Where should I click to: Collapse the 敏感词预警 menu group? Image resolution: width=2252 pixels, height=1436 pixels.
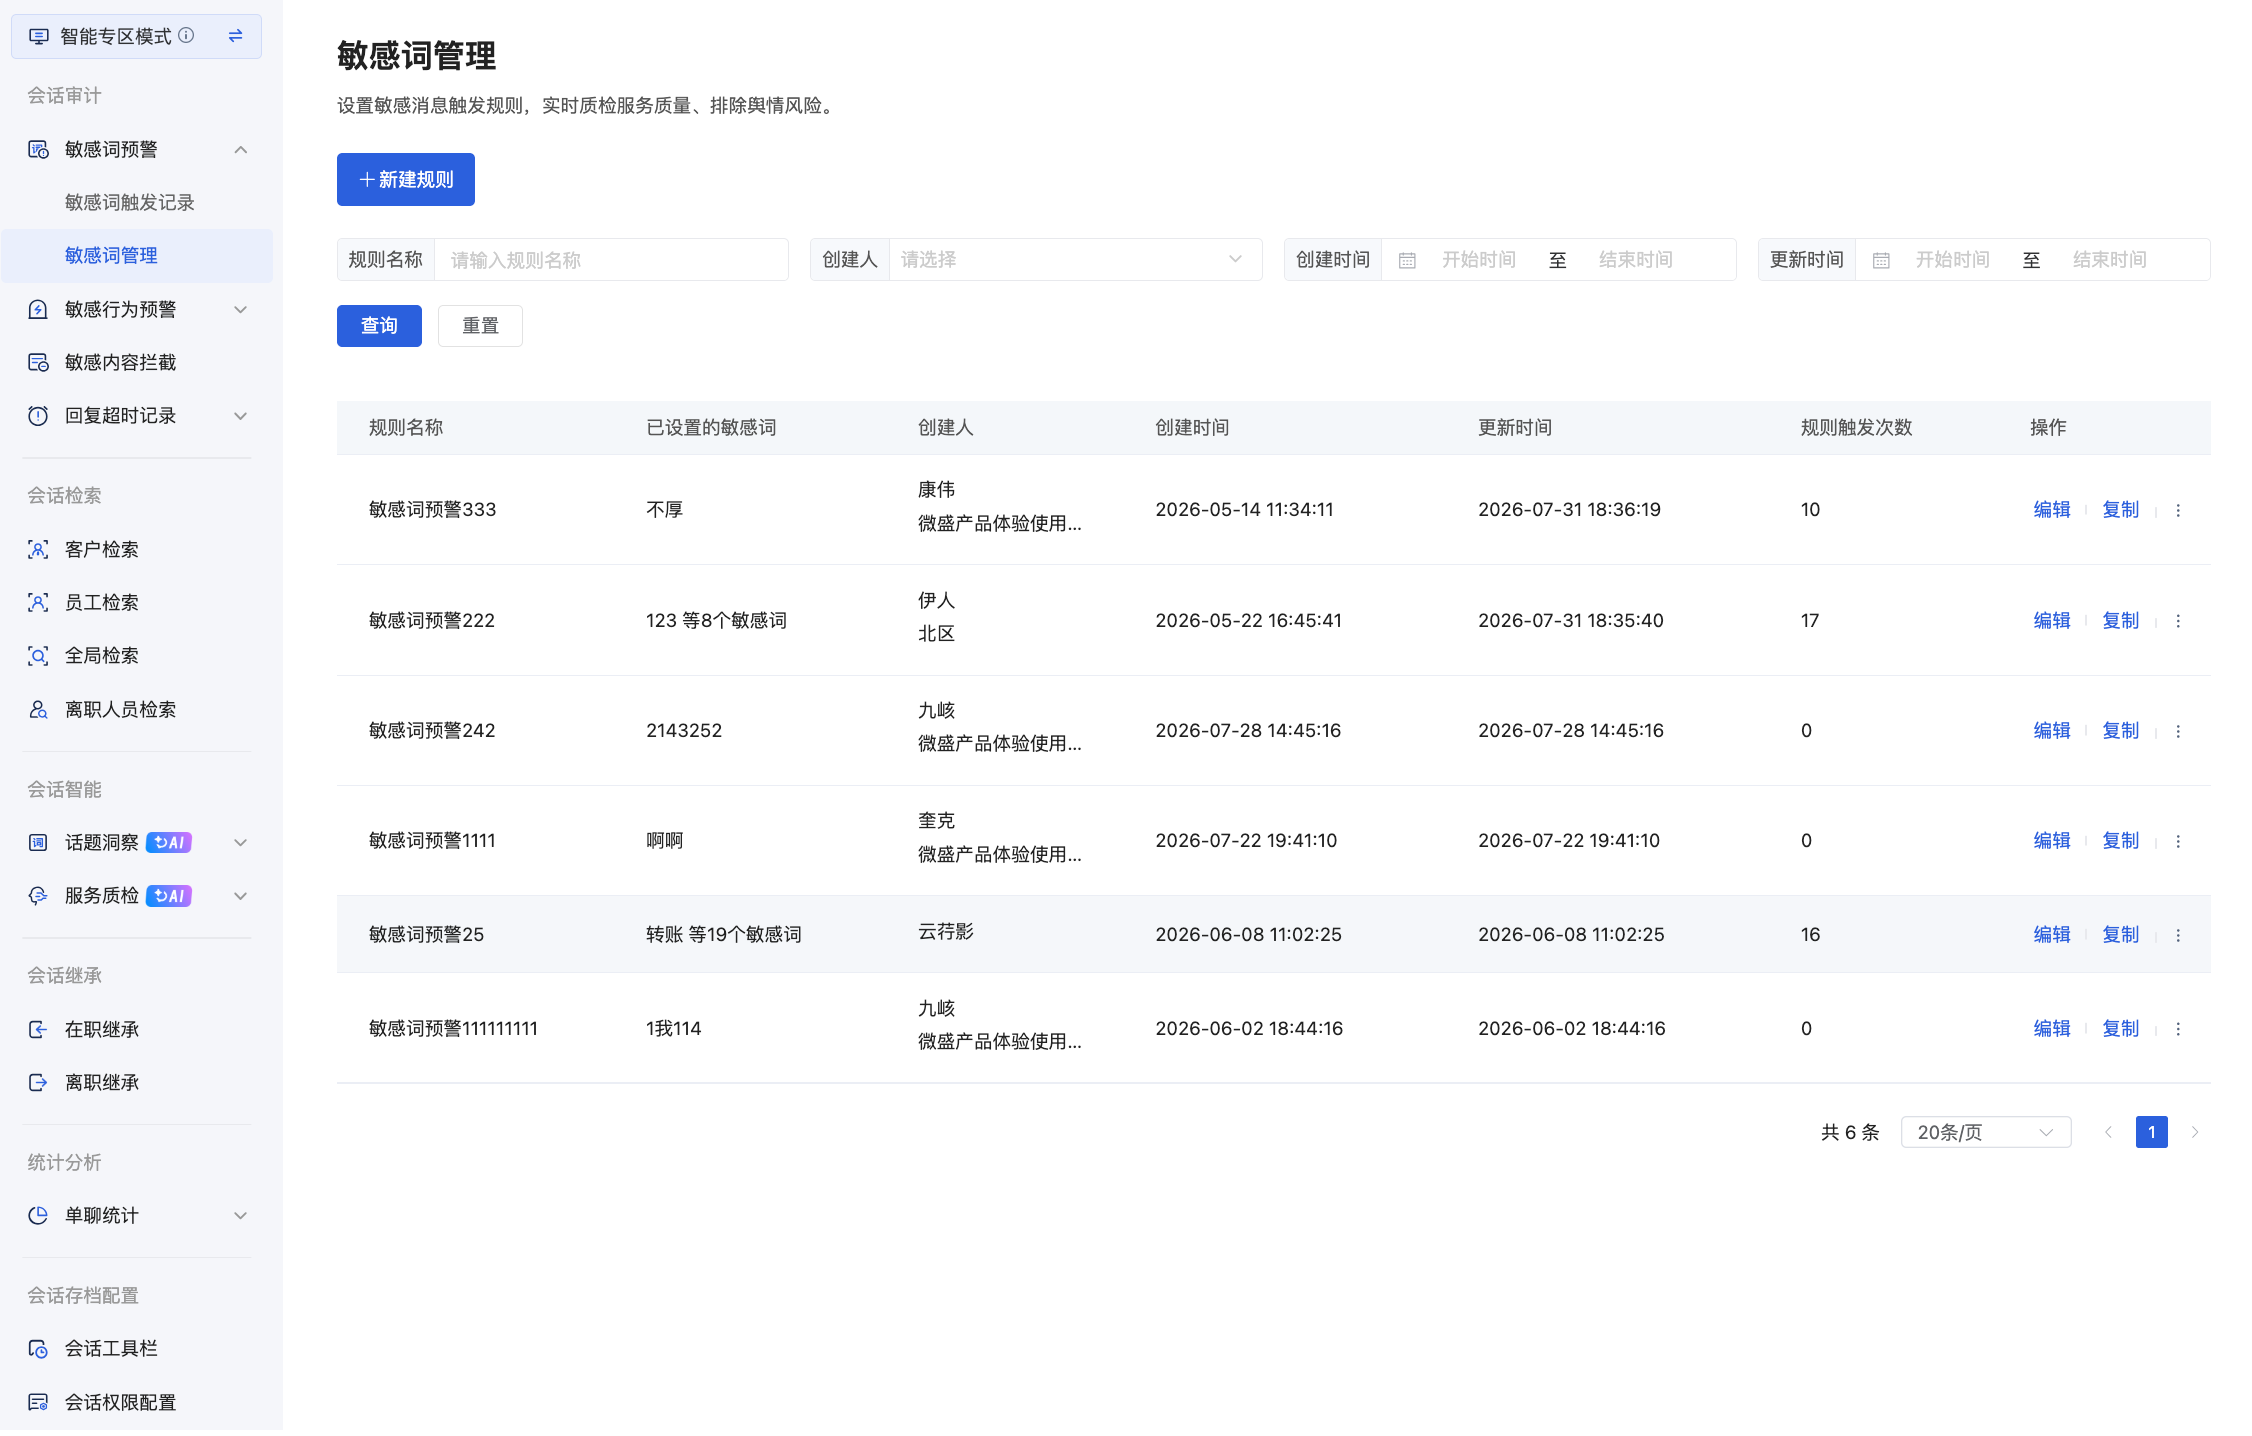point(241,150)
